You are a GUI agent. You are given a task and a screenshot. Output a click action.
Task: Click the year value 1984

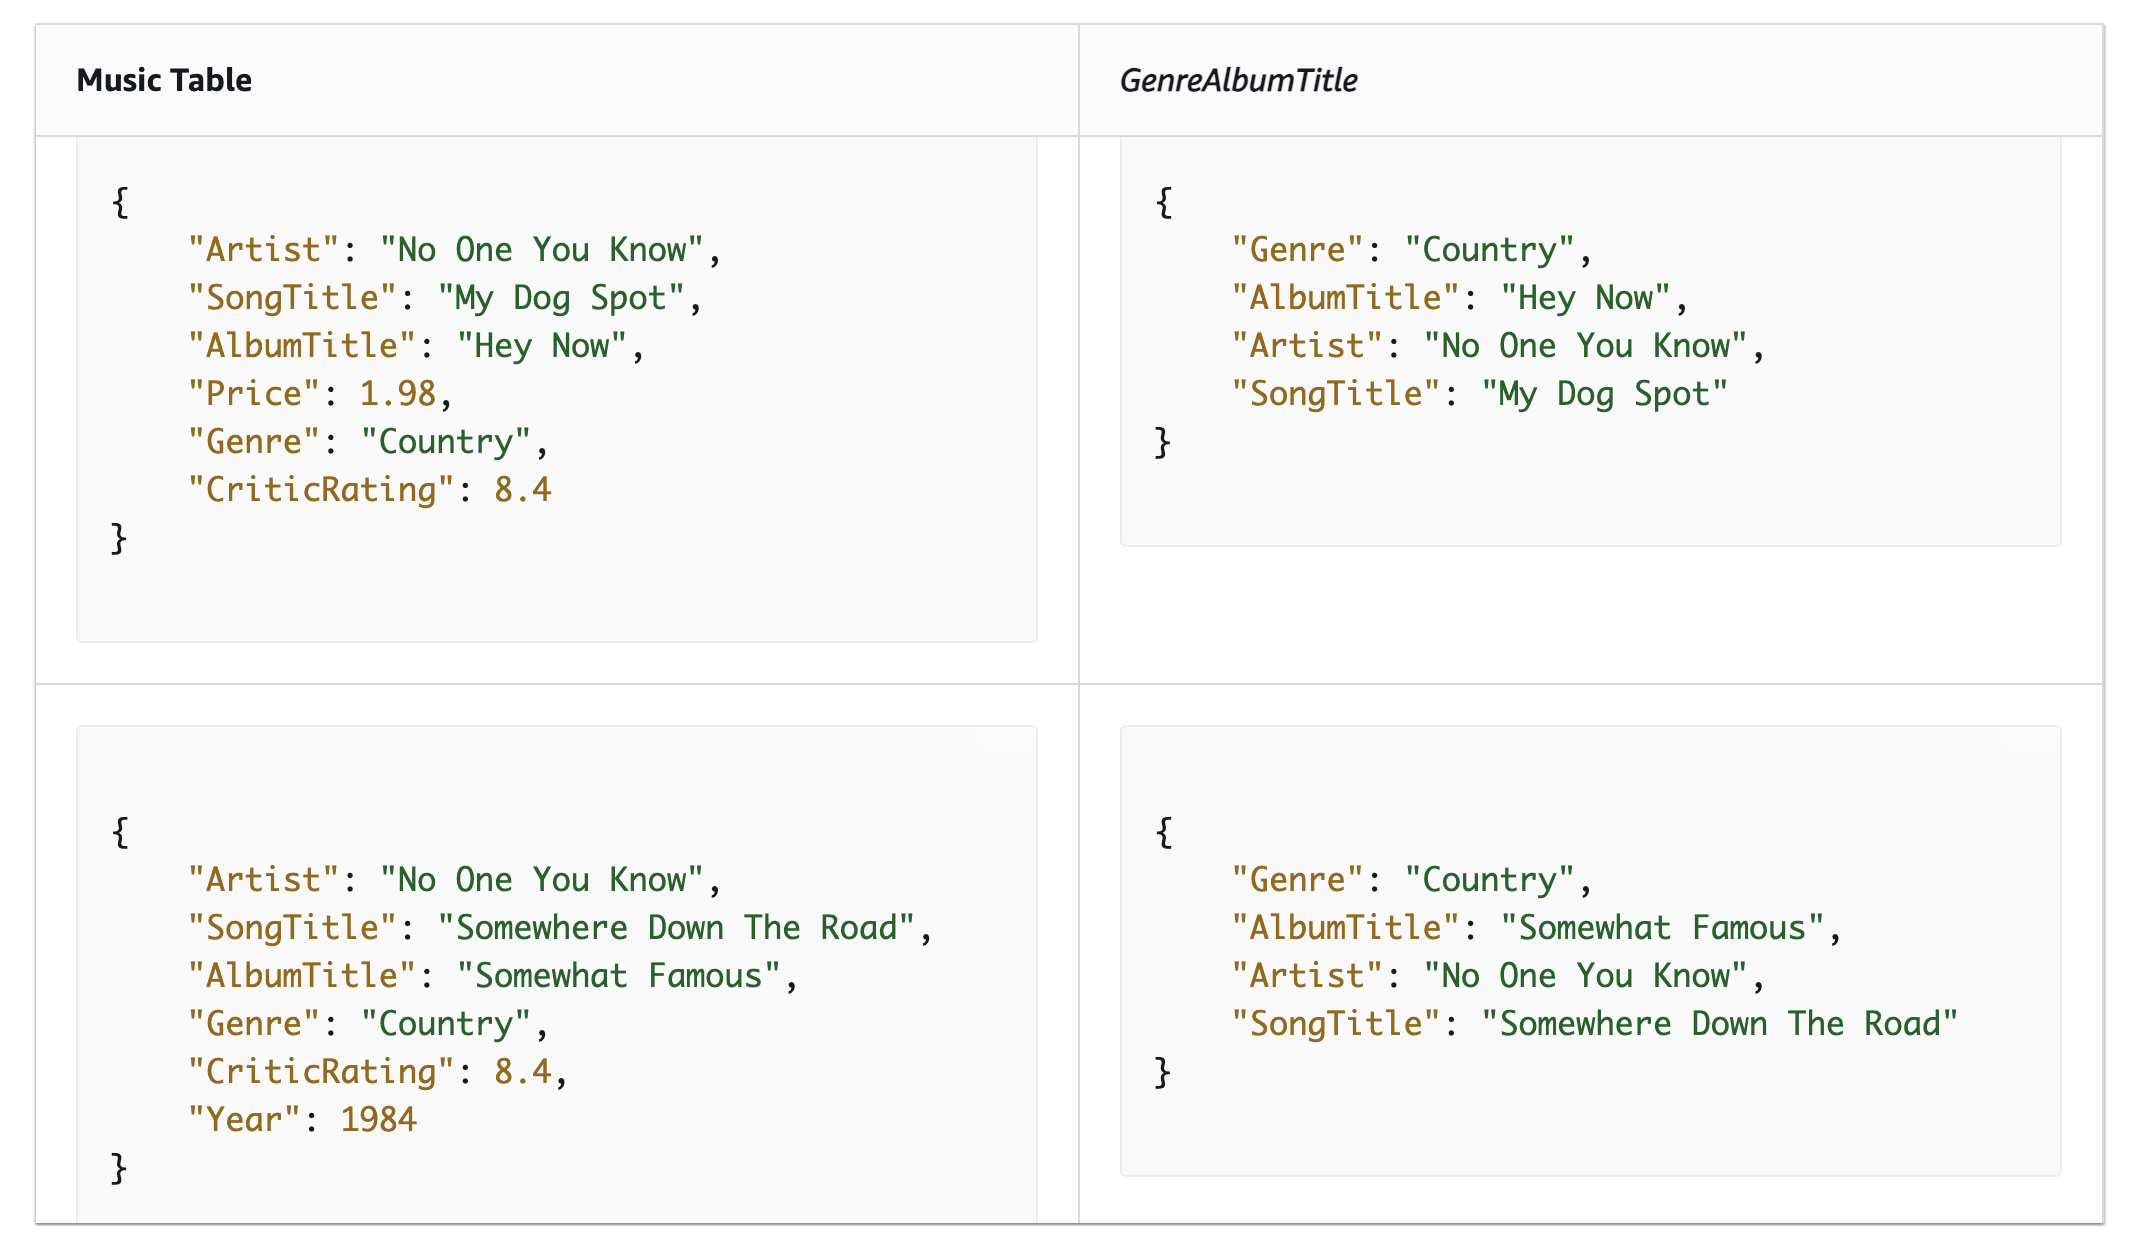(x=378, y=1119)
